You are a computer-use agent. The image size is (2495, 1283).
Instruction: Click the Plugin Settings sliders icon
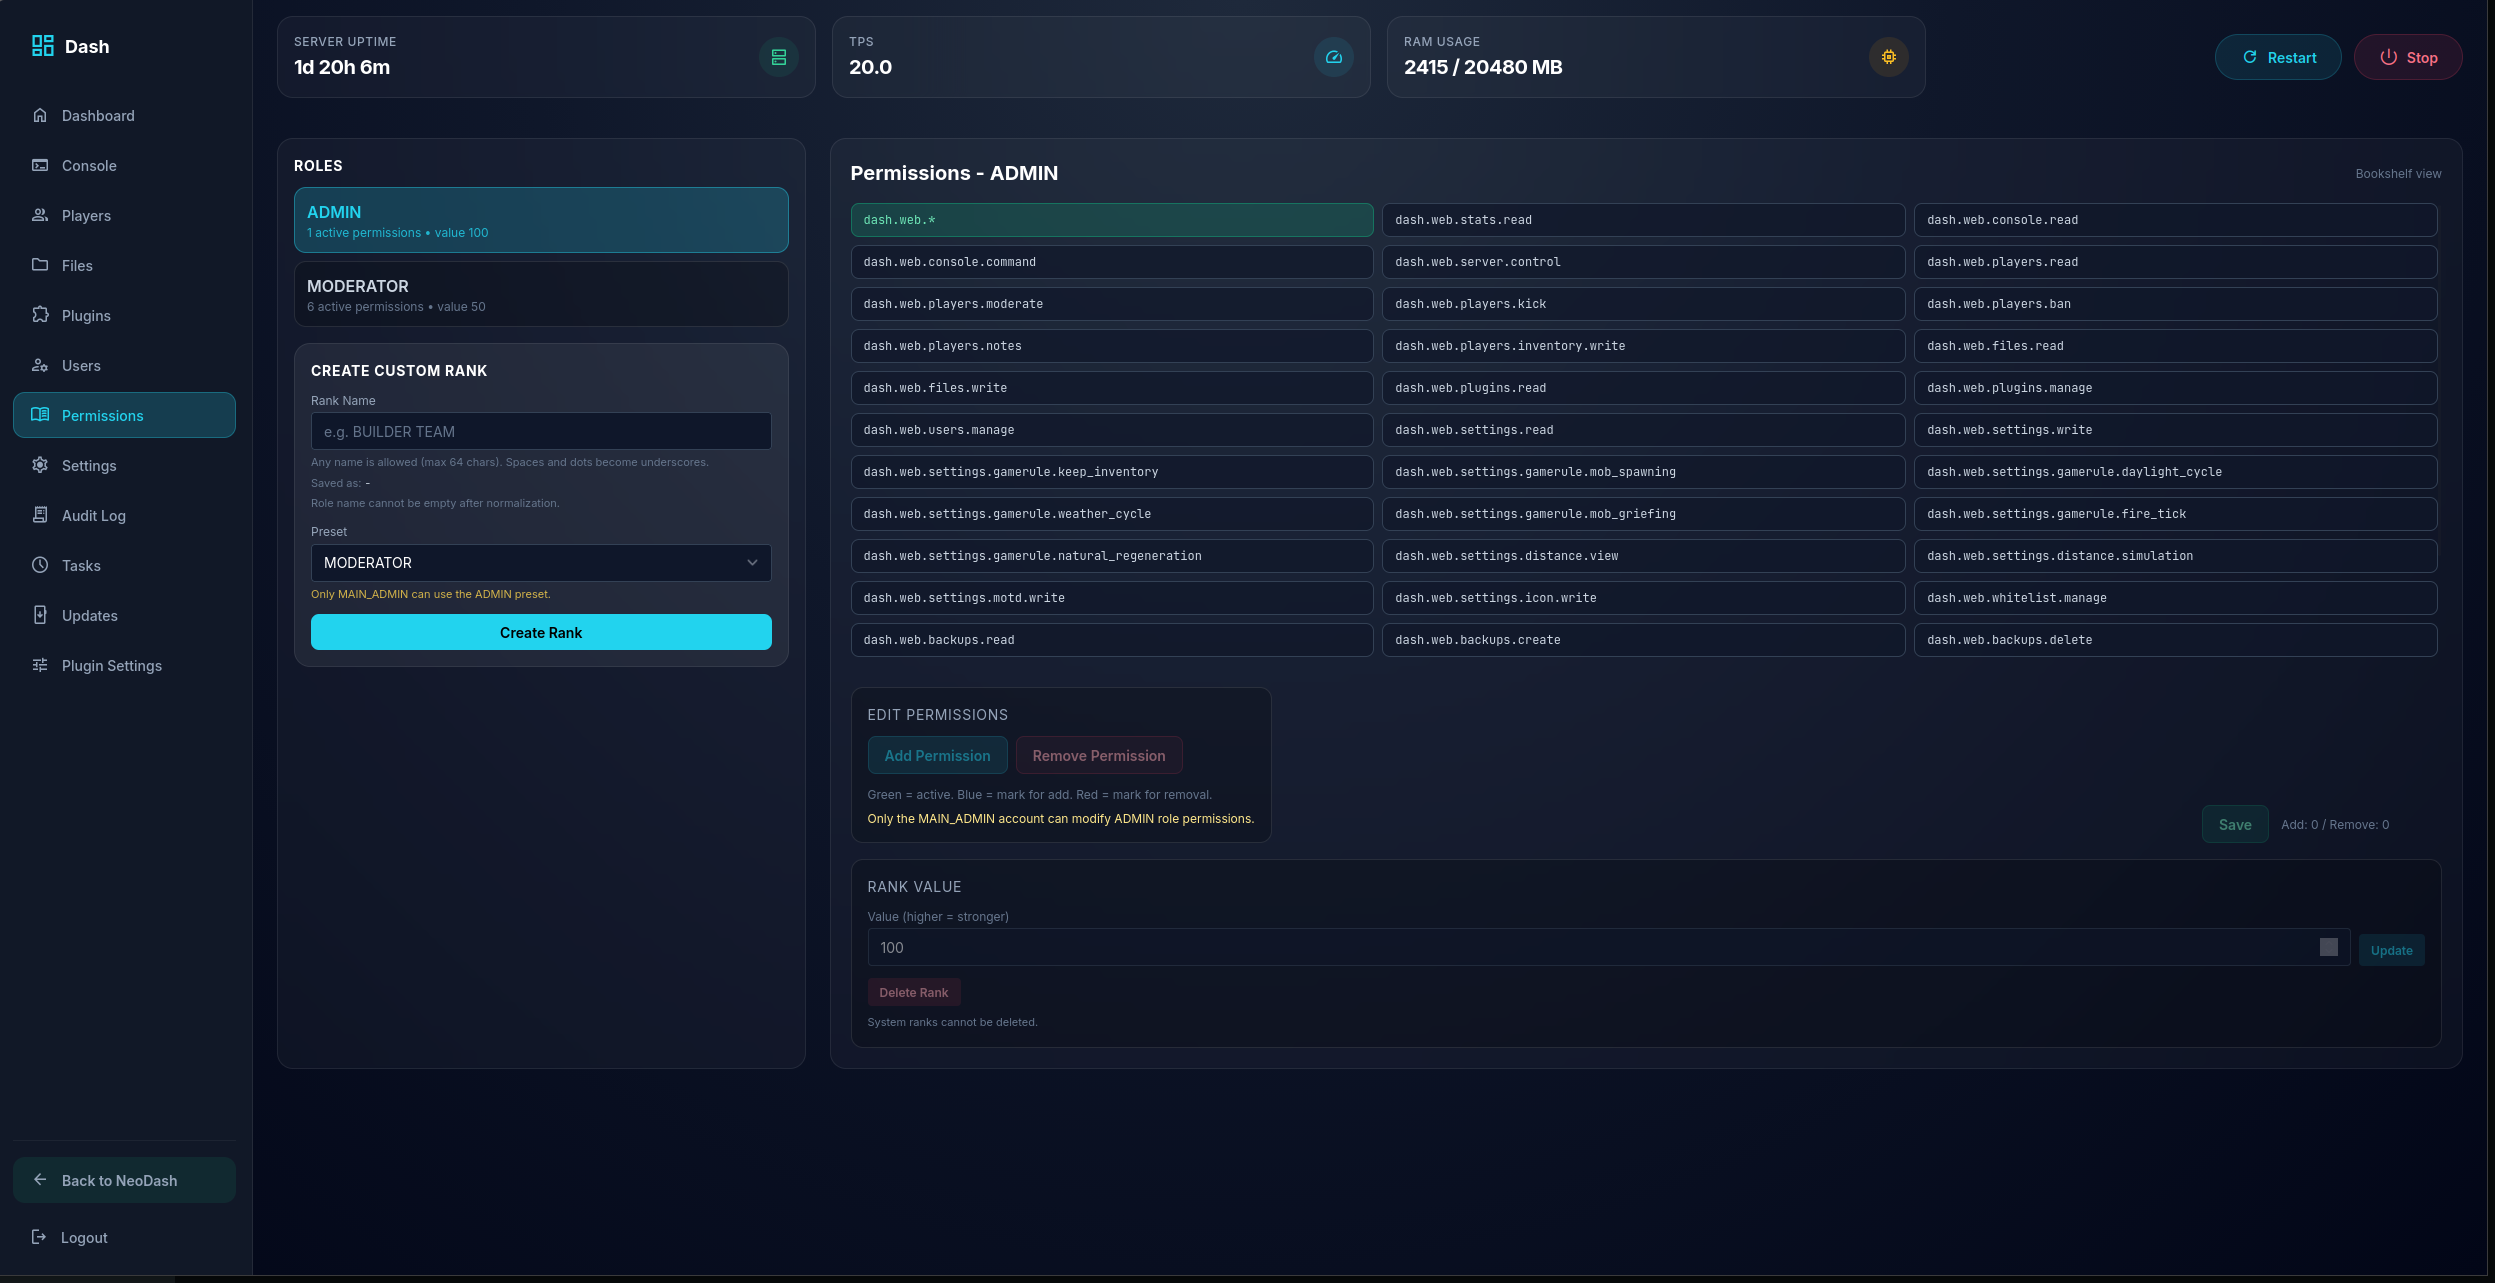point(40,665)
